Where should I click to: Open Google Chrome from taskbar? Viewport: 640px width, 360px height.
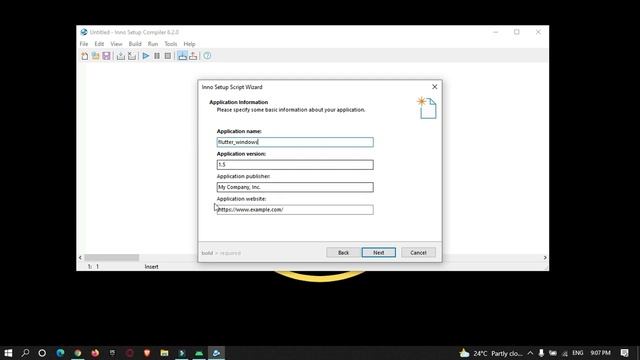[78, 353]
